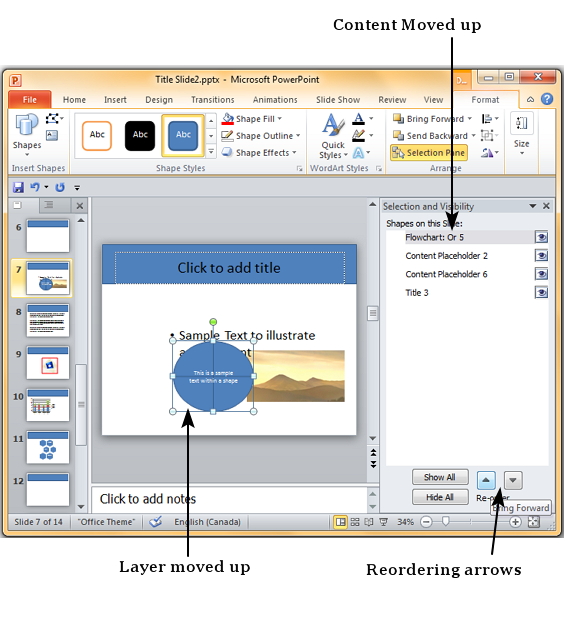Screen dimensions: 565x620
Task: Switch to Reading view
Action: 368,522
